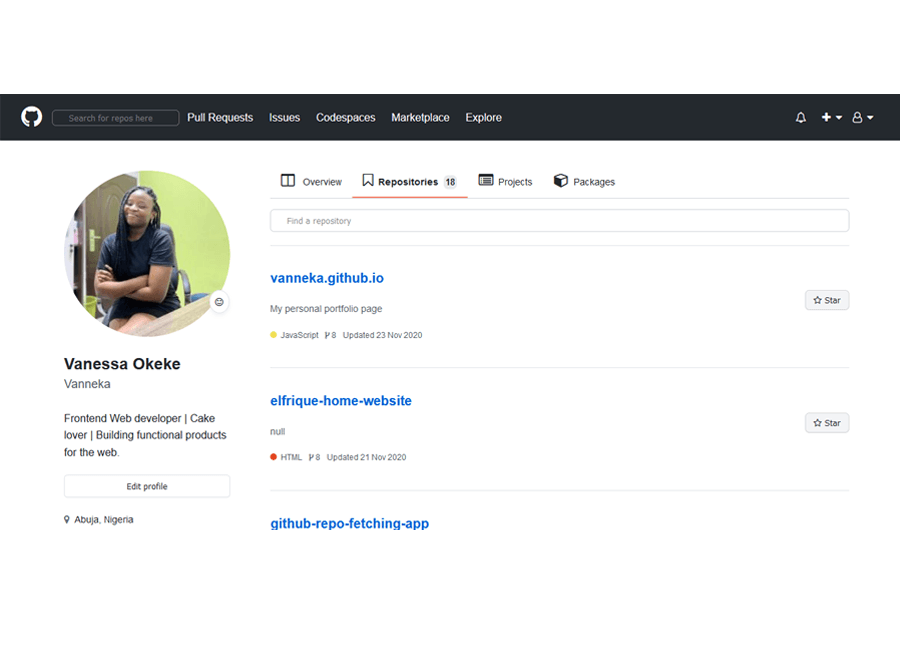Click the GitHub Octocat logo
The height and width of the screenshot is (660, 900).
[32, 117]
